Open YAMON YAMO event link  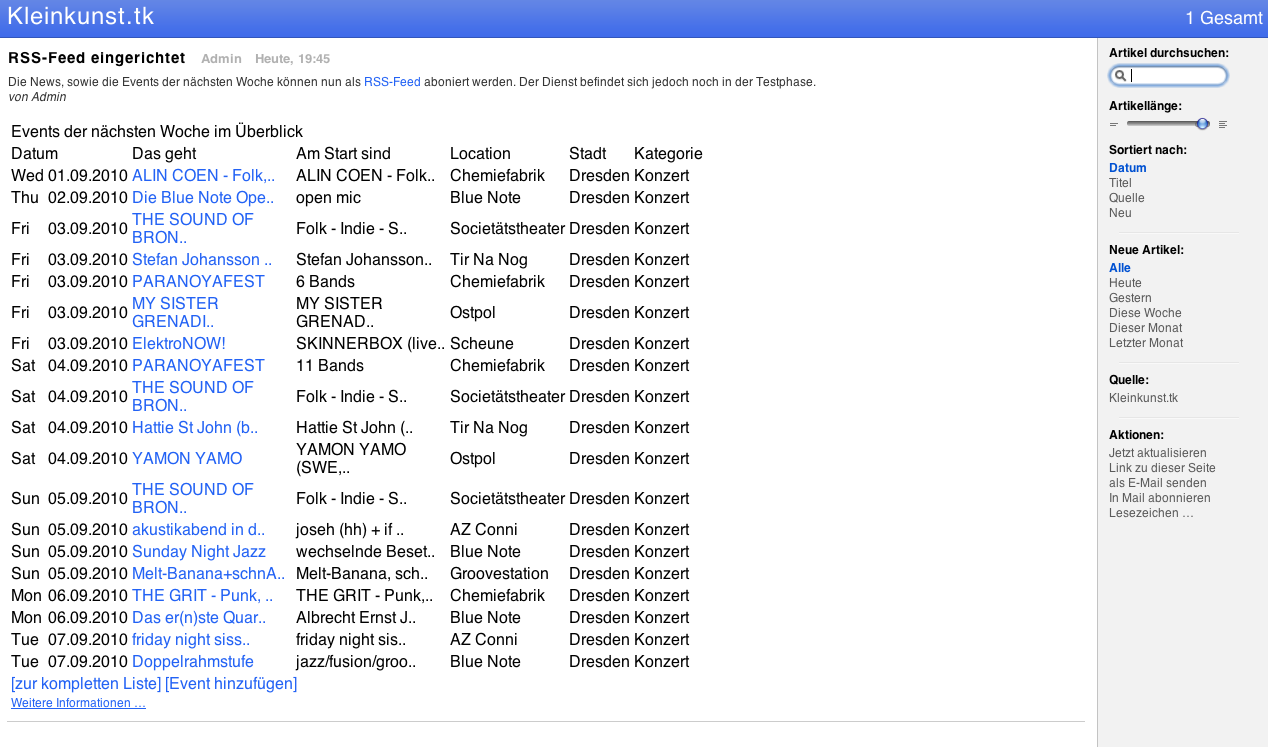187,458
